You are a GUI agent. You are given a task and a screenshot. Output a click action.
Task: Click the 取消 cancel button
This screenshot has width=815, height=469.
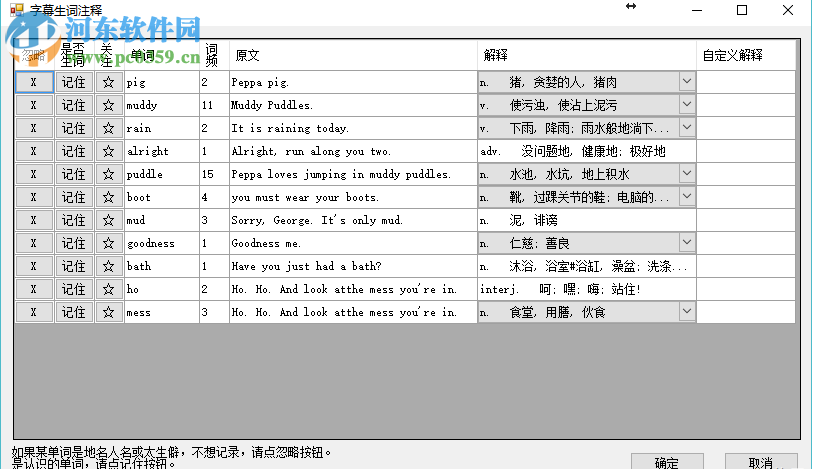(761, 462)
